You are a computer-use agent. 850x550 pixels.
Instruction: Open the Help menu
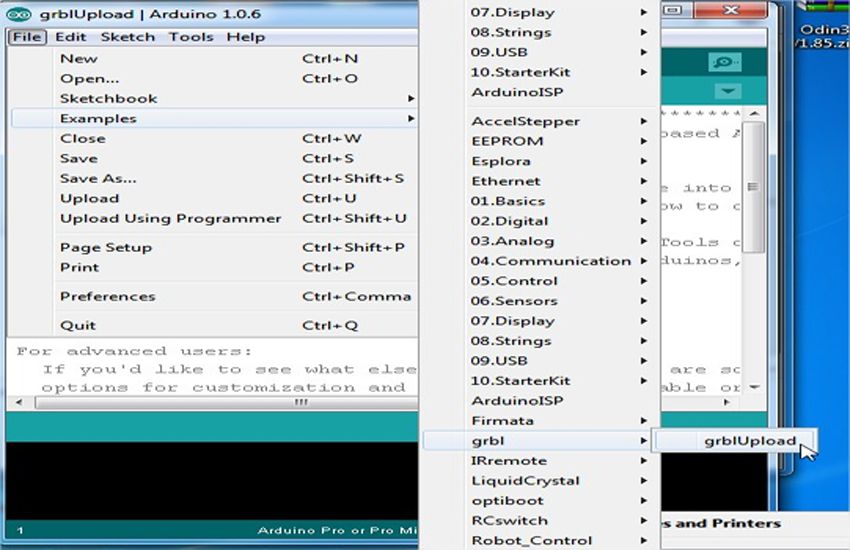pos(245,37)
